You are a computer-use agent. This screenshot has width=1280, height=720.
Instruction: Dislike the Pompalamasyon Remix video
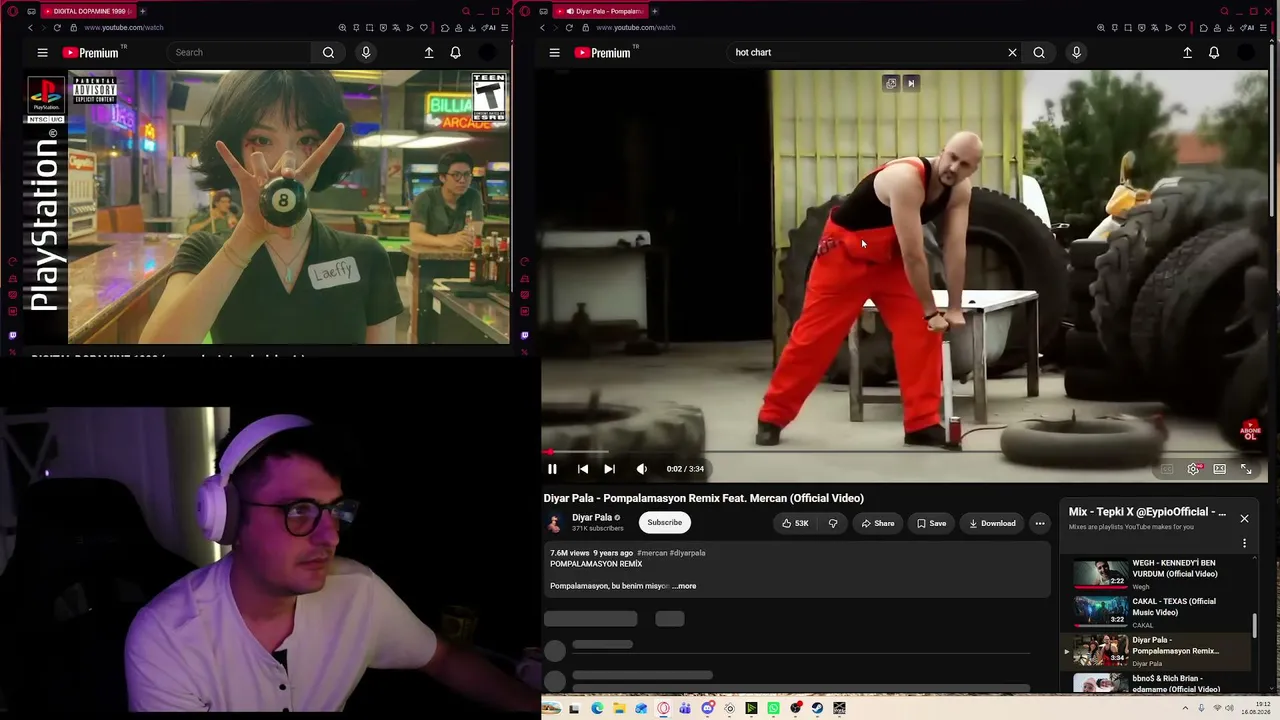pyautogui.click(x=833, y=523)
